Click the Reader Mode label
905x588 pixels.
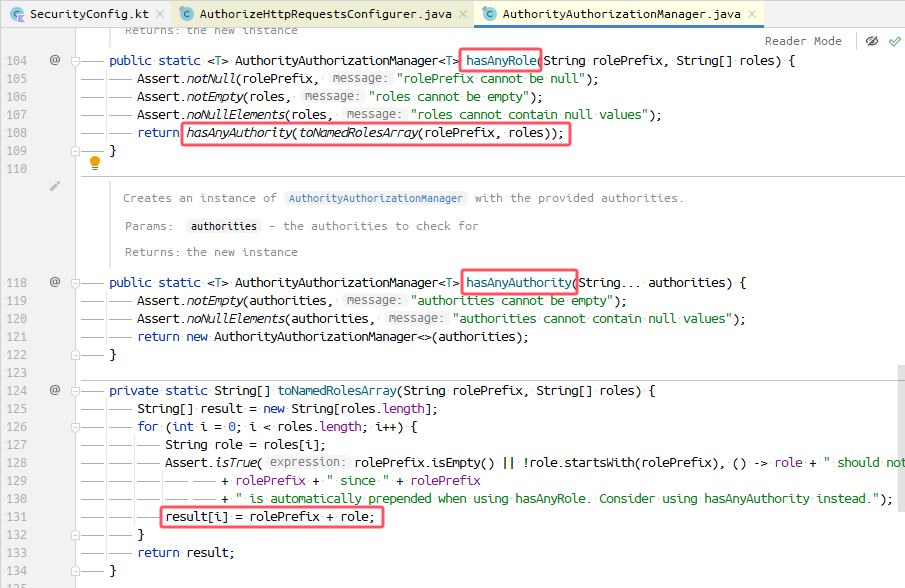803,41
